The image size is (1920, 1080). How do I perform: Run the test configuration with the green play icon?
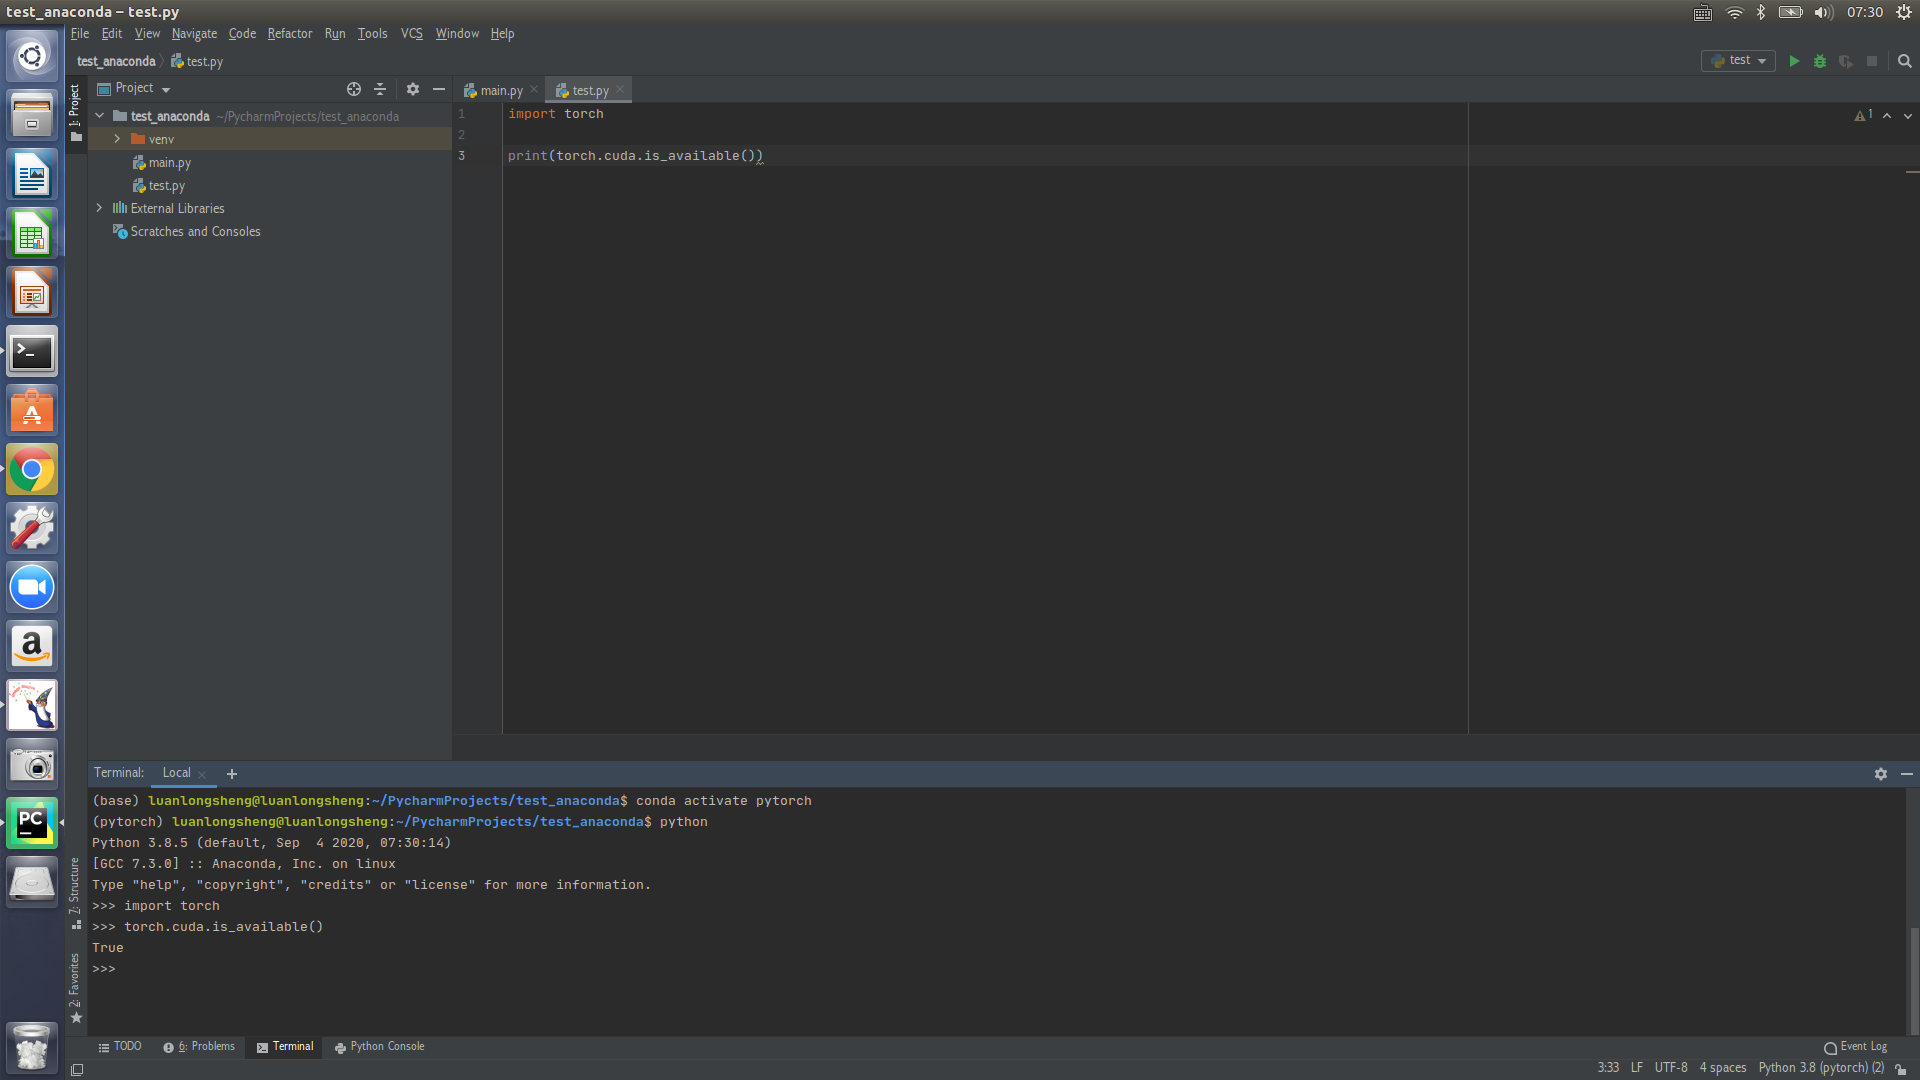tap(1794, 61)
